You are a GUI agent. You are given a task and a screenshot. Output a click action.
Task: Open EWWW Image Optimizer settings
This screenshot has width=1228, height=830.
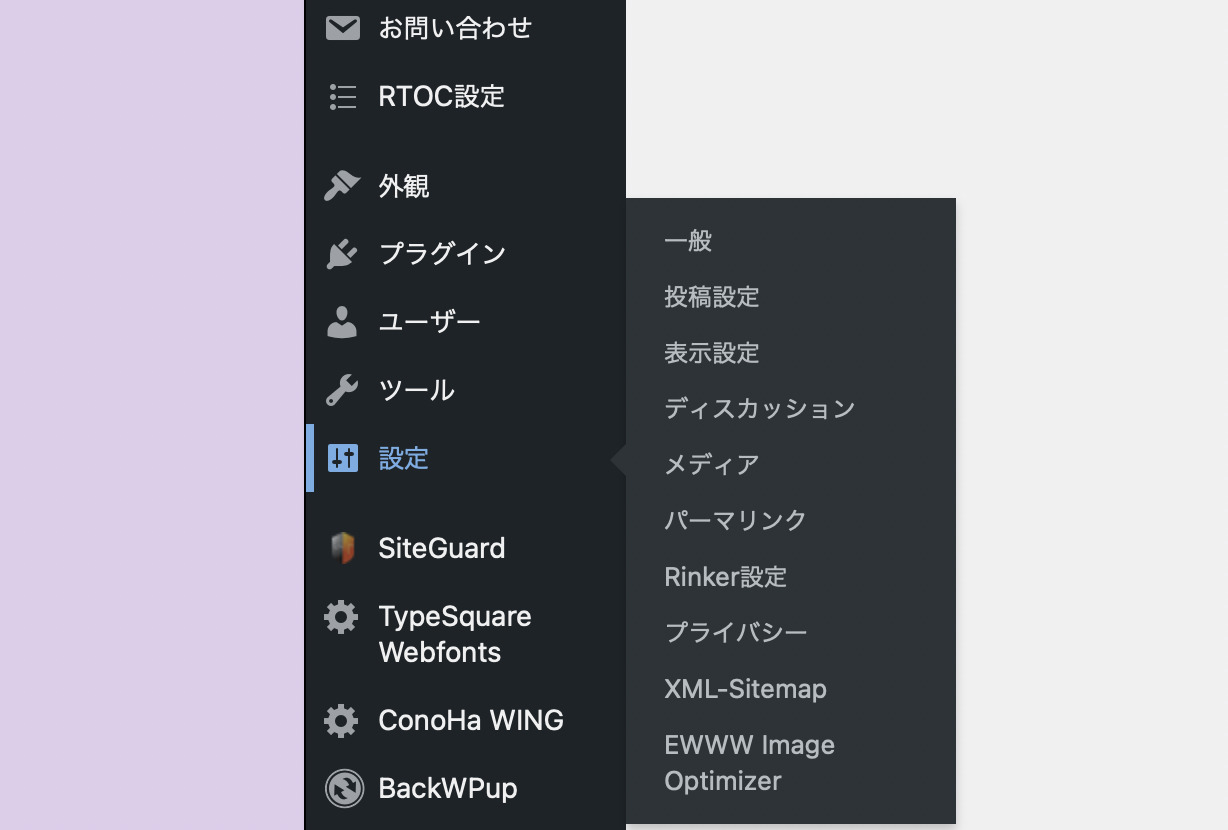750,763
